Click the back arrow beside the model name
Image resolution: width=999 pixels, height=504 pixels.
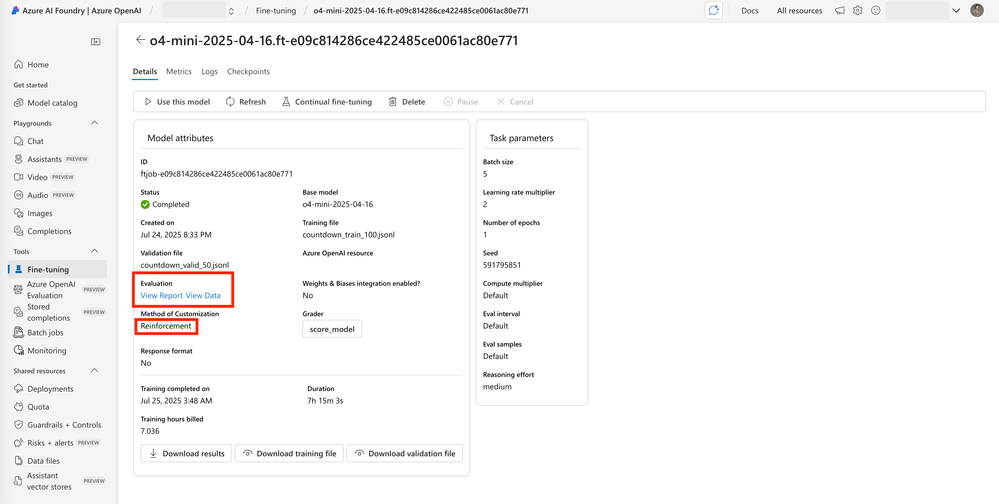coord(140,41)
